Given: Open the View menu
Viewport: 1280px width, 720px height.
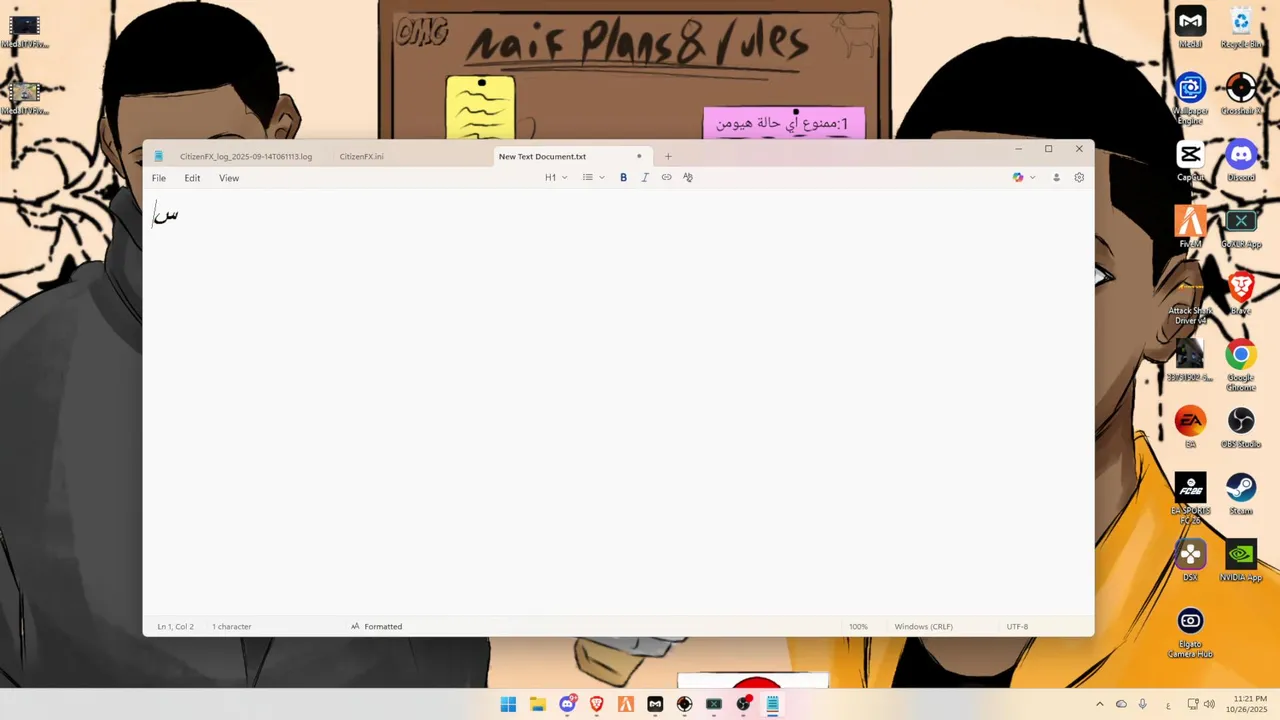Looking at the screenshot, I should 229,178.
